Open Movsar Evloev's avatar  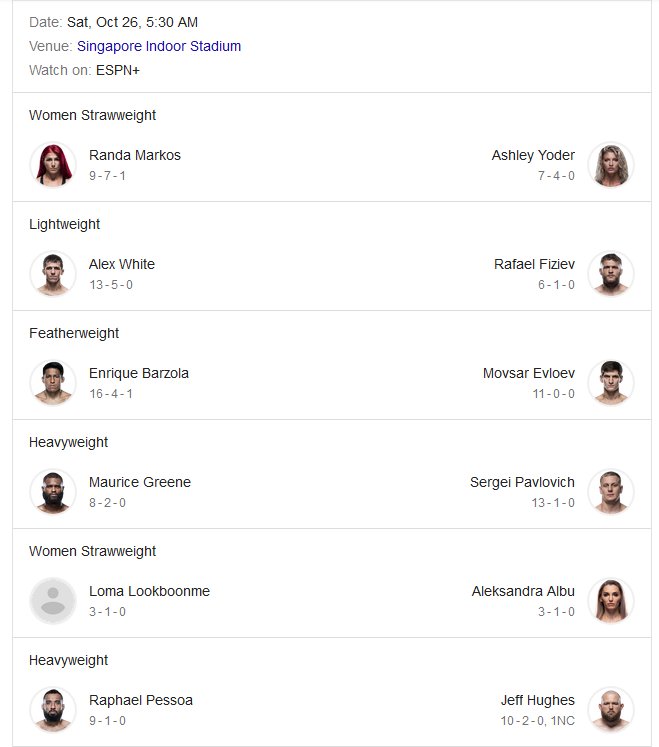tap(610, 383)
